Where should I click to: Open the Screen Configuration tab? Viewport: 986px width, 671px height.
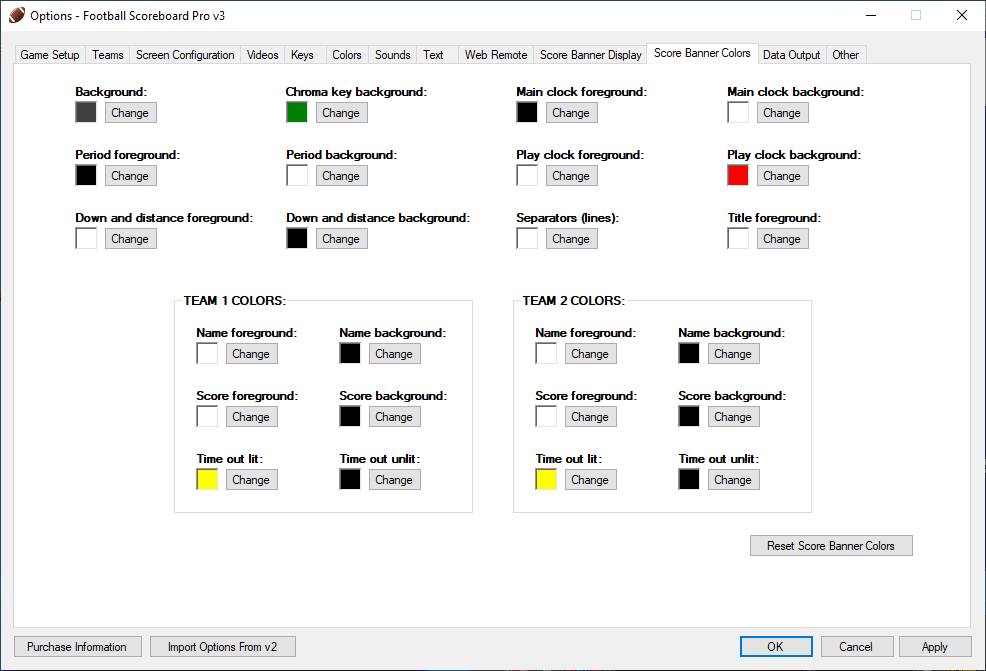click(x=185, y=55)
